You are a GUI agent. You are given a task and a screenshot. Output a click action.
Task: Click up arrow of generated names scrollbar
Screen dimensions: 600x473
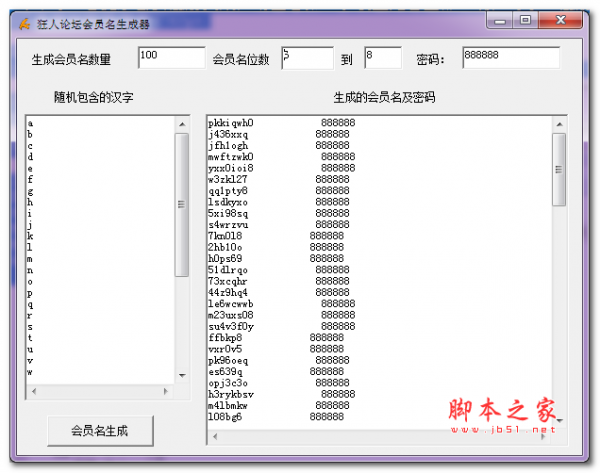[559, 124]
